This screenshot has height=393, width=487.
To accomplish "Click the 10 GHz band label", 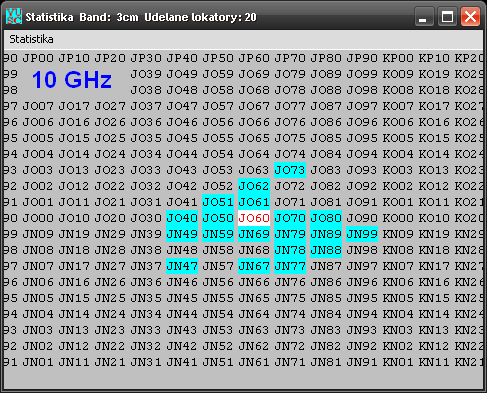I will [x=72, y=80].
